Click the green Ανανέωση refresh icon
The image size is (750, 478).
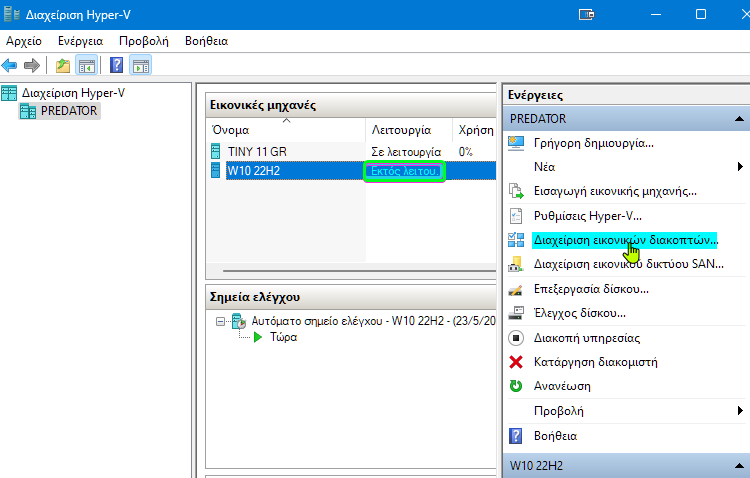(516, 386)
